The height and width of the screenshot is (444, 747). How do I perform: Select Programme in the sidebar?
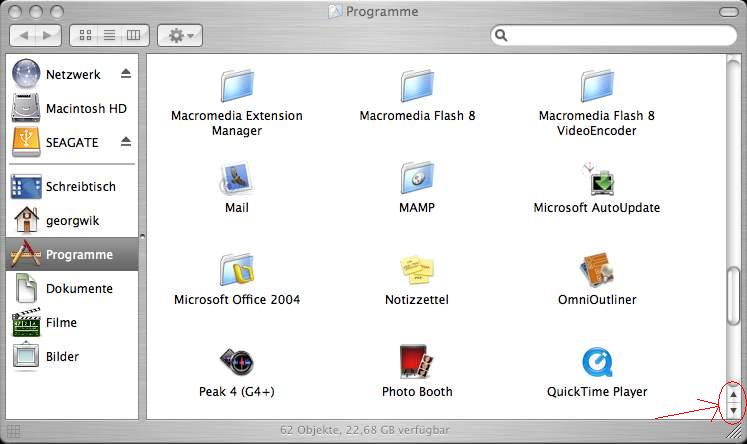pyautogui.click(x=72, y=254)
